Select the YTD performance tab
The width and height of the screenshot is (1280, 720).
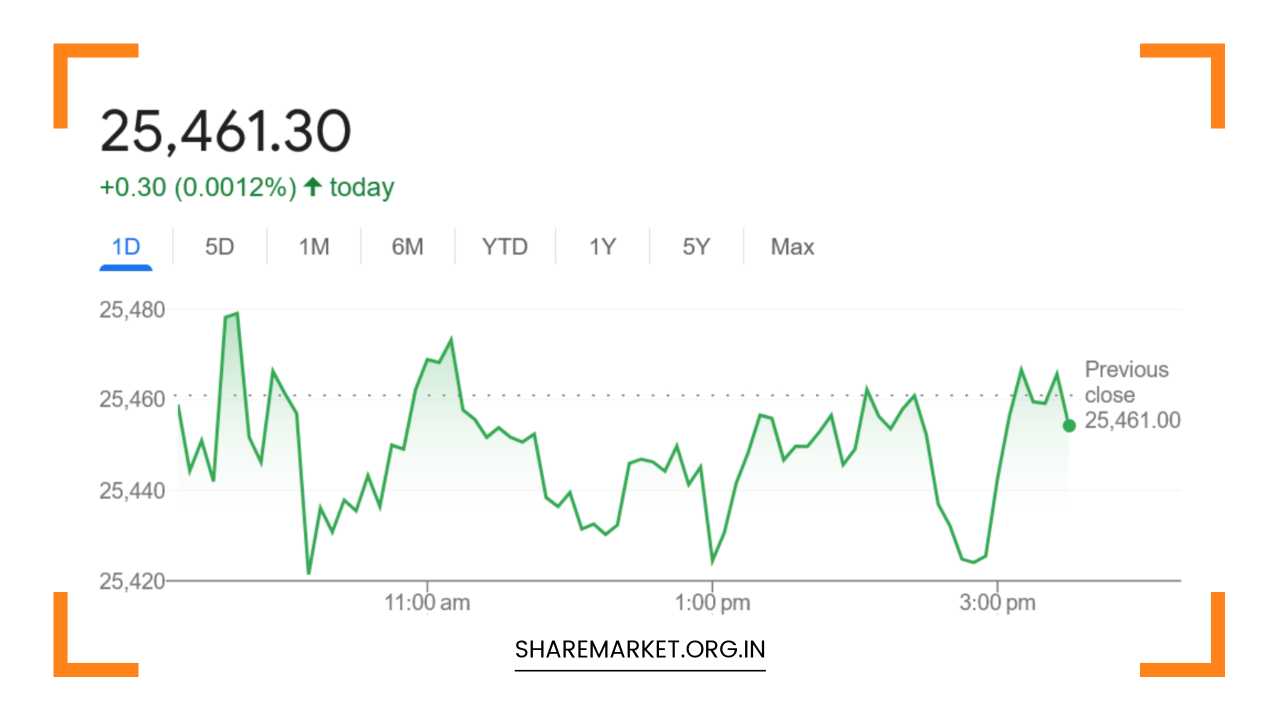(505, 246)
